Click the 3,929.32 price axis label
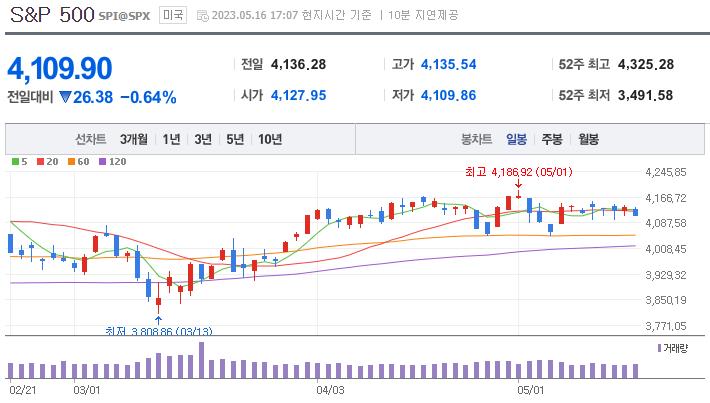 [666, 275]
